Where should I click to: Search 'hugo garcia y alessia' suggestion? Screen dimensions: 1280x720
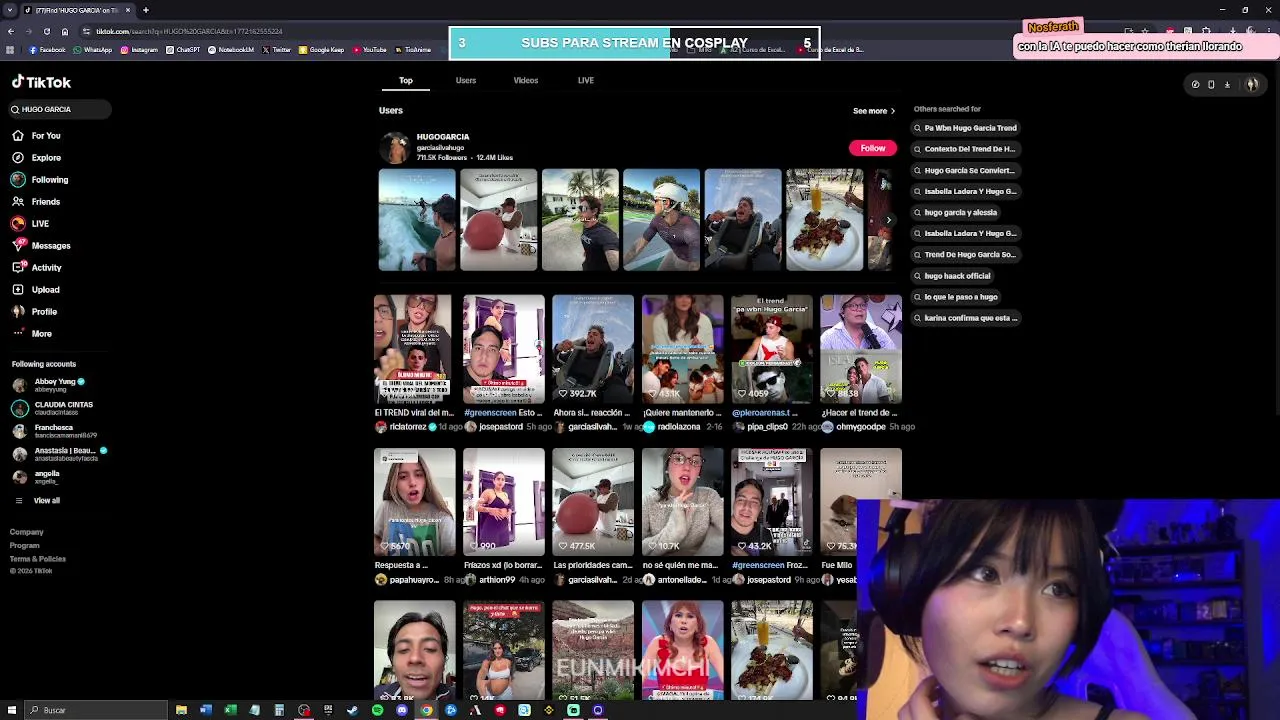955,212
